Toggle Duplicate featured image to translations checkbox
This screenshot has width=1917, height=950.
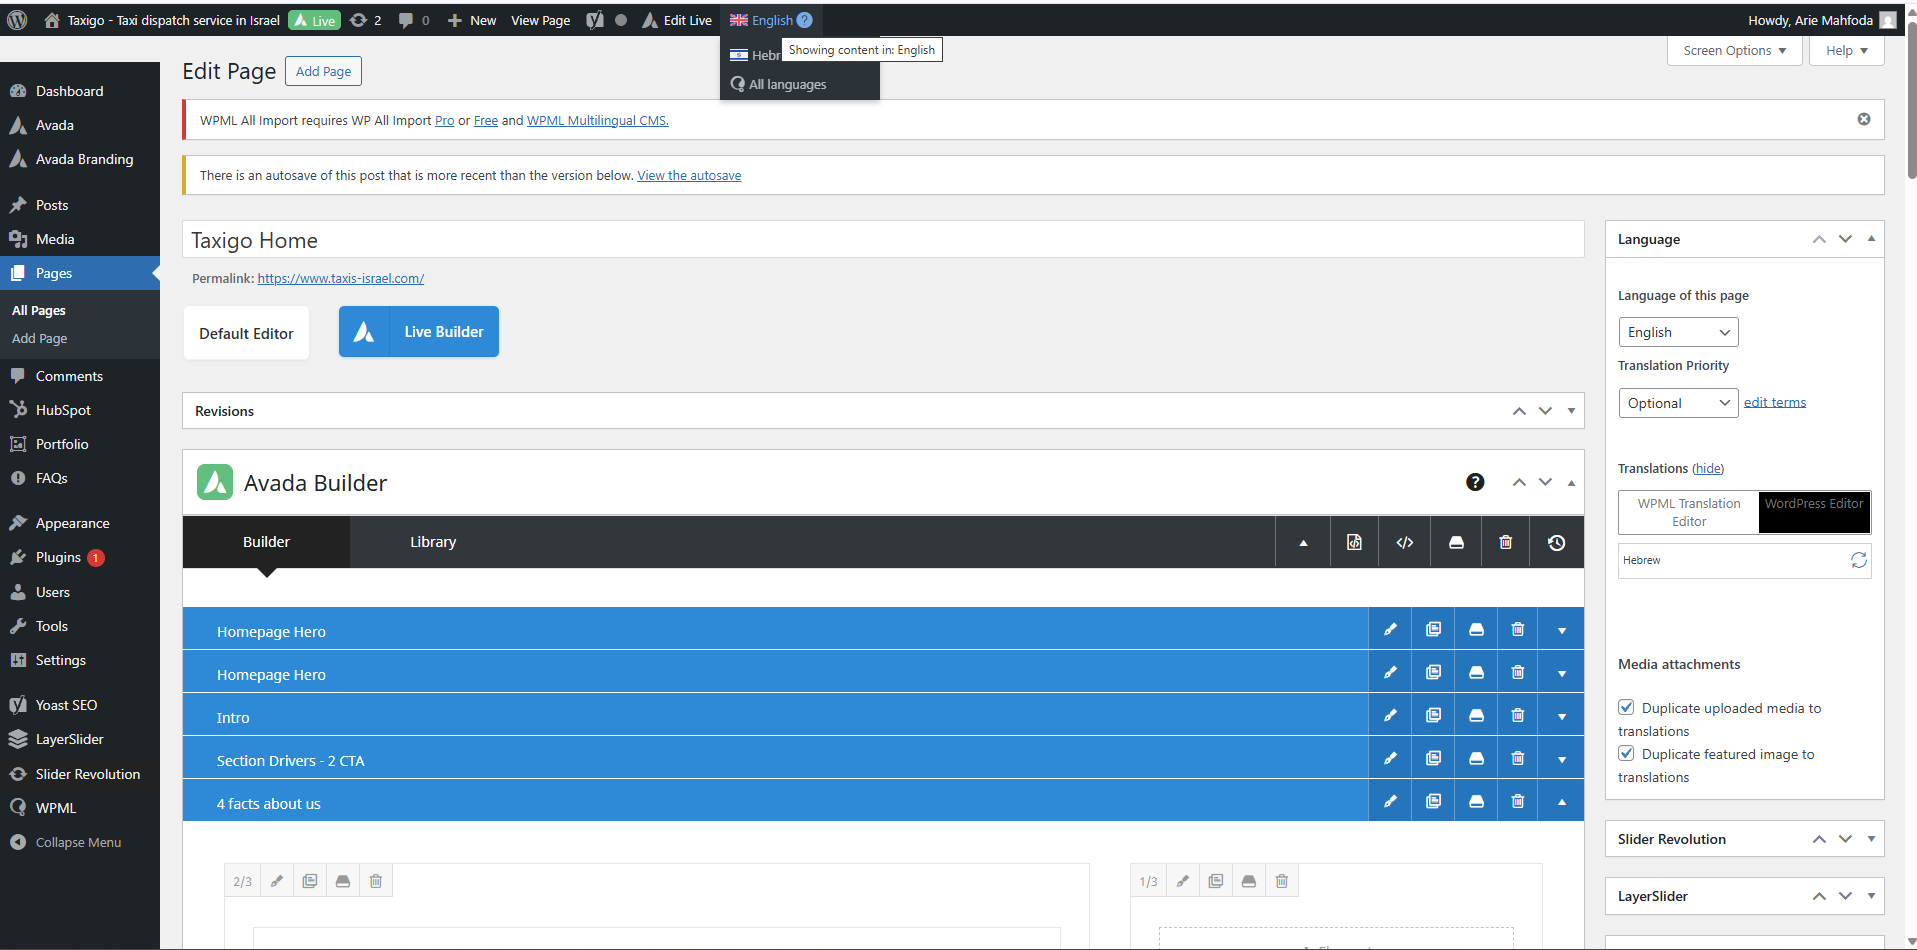tap(1626, 753)
